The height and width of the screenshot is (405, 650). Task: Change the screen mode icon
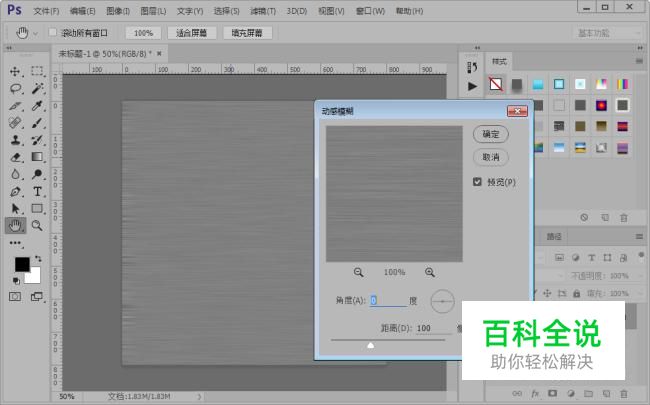click(x=37, y=296)
